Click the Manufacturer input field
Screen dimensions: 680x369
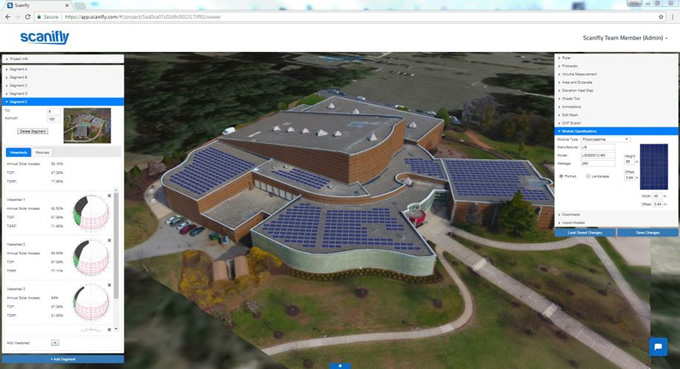[598, 147]
